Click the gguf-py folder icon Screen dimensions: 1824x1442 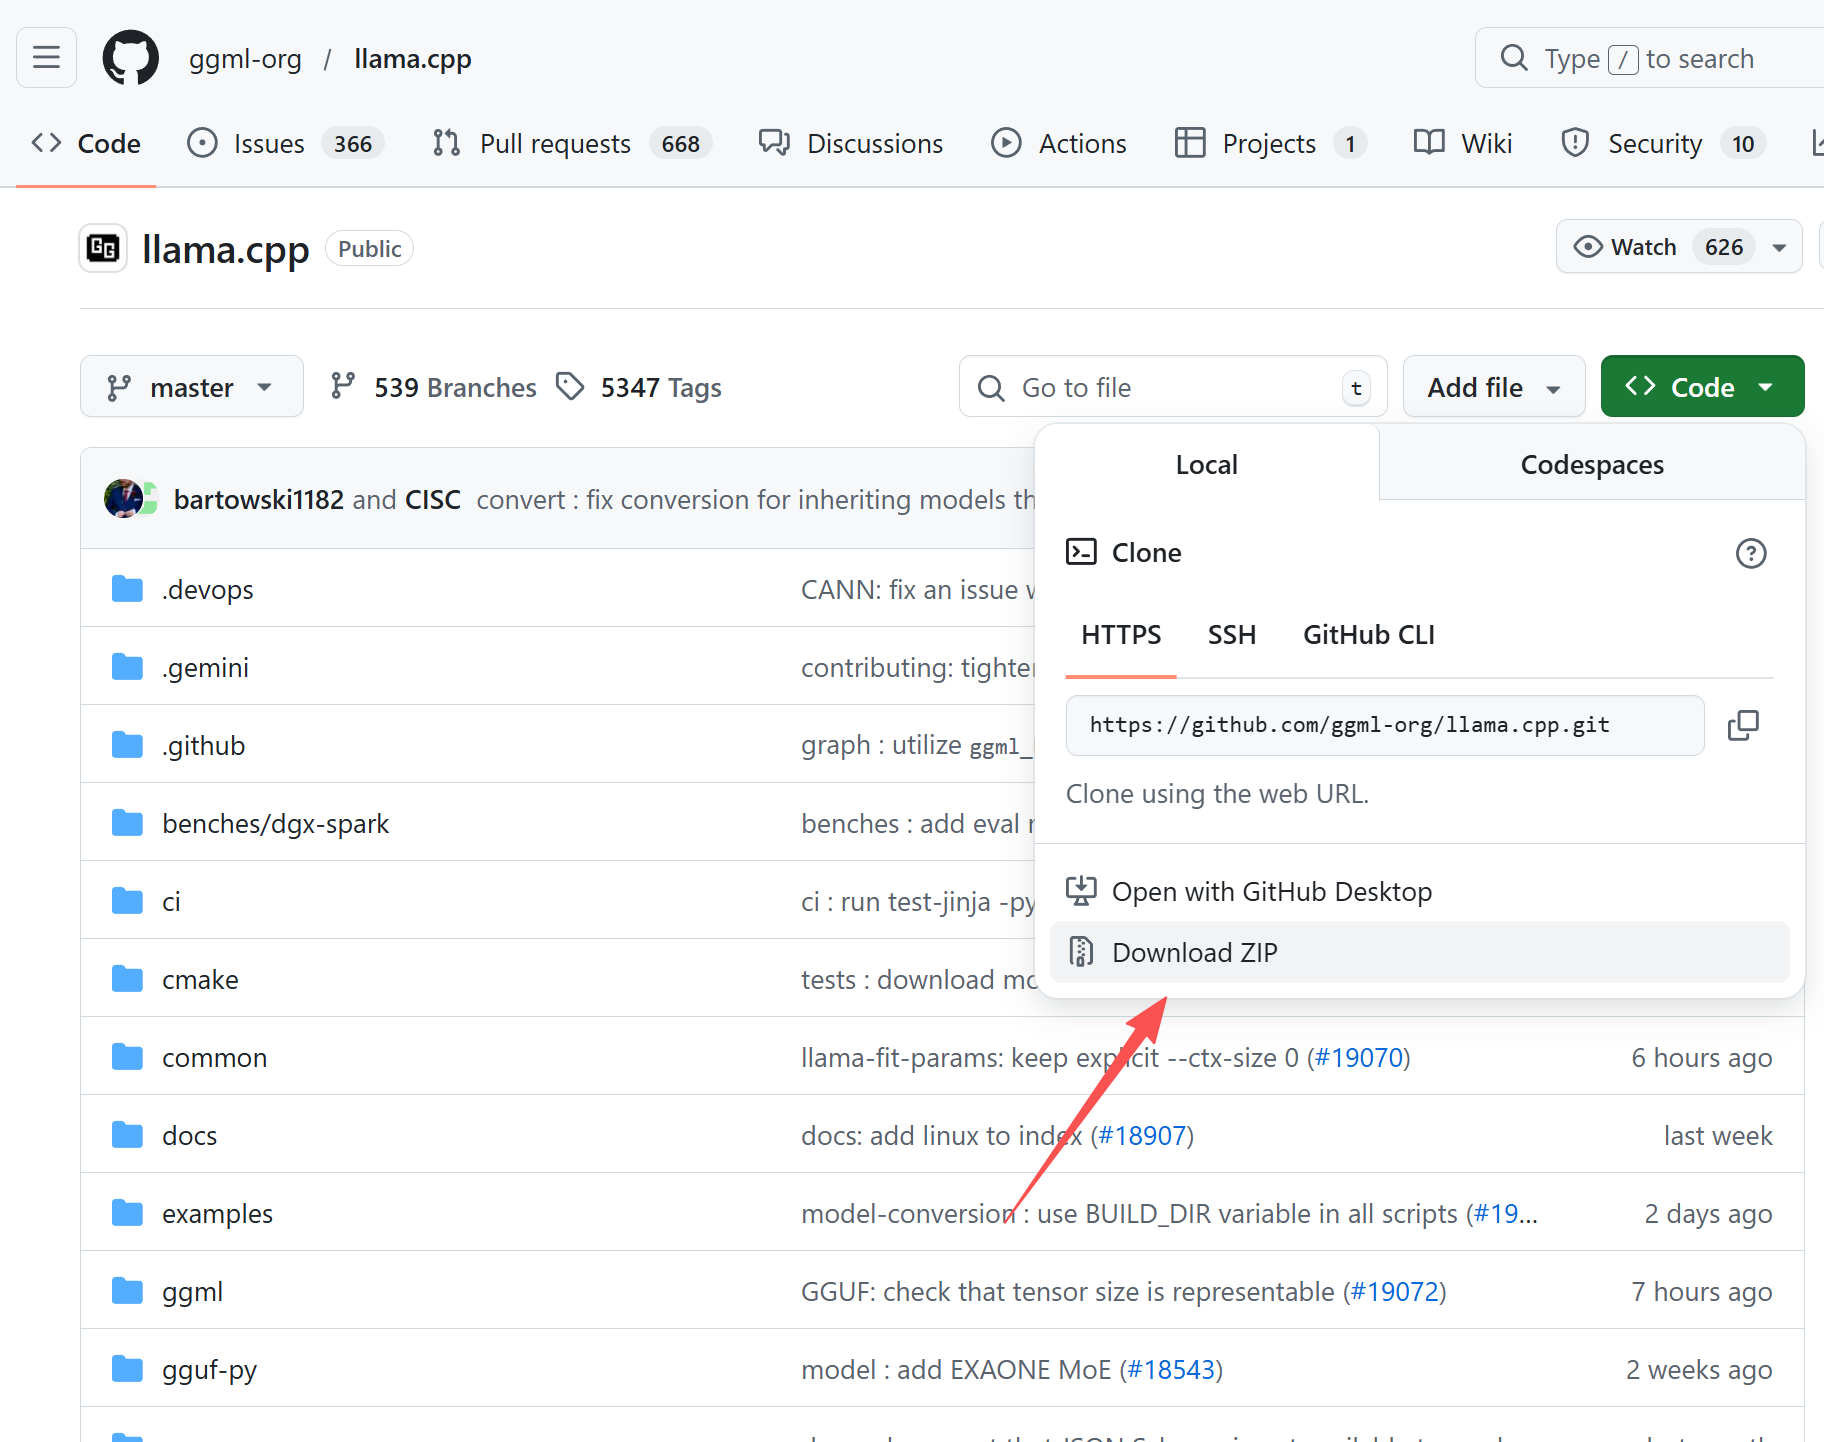point(127,1369)
